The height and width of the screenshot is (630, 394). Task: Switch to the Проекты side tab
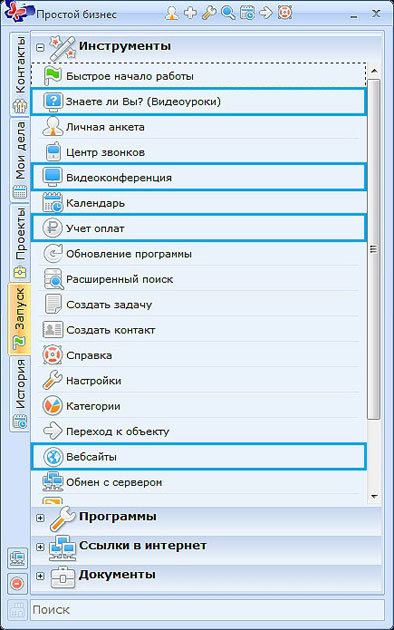20,243
